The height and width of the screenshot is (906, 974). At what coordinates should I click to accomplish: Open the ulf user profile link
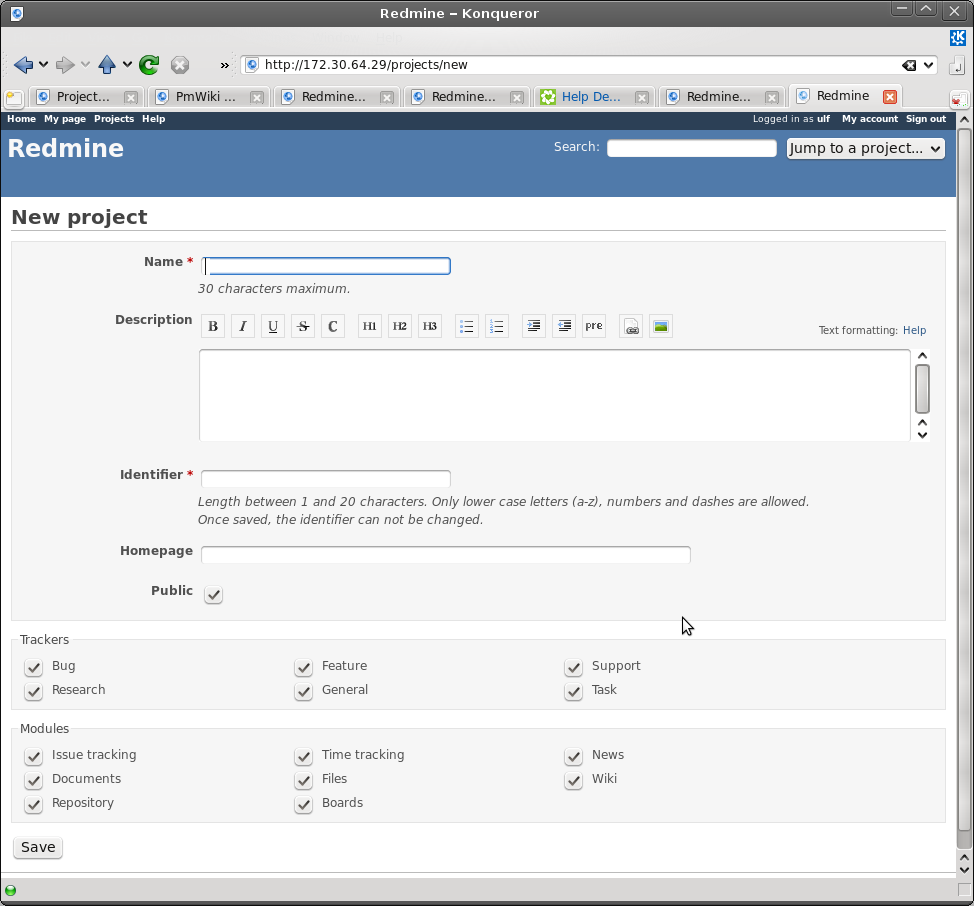point(823,119)
